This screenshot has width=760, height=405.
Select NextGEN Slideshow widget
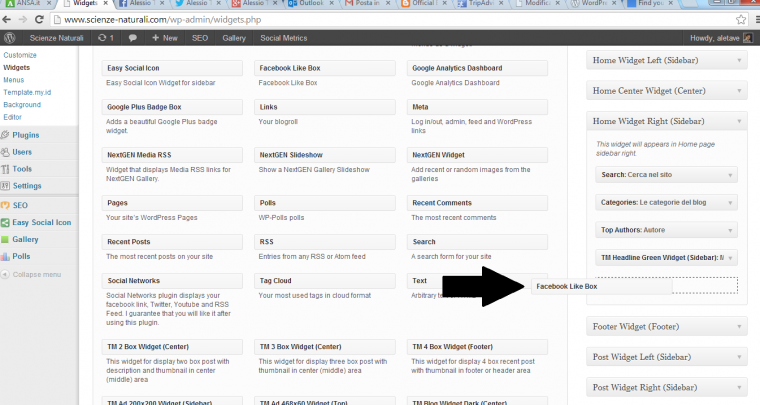pyautogui.click(x=325, y=155)
